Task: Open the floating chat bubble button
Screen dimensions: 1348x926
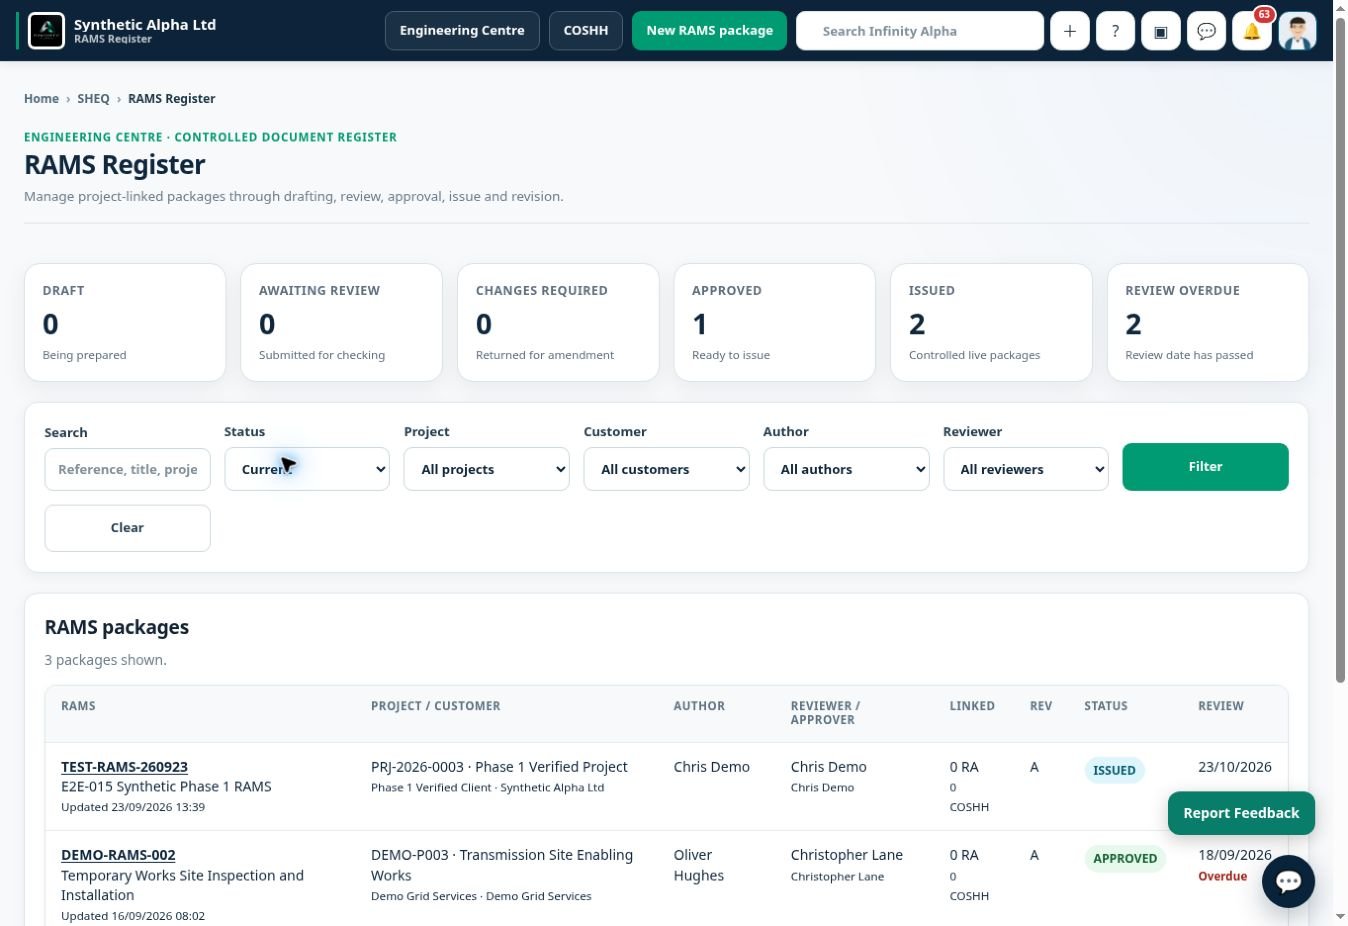Action: pos(1288,881)
